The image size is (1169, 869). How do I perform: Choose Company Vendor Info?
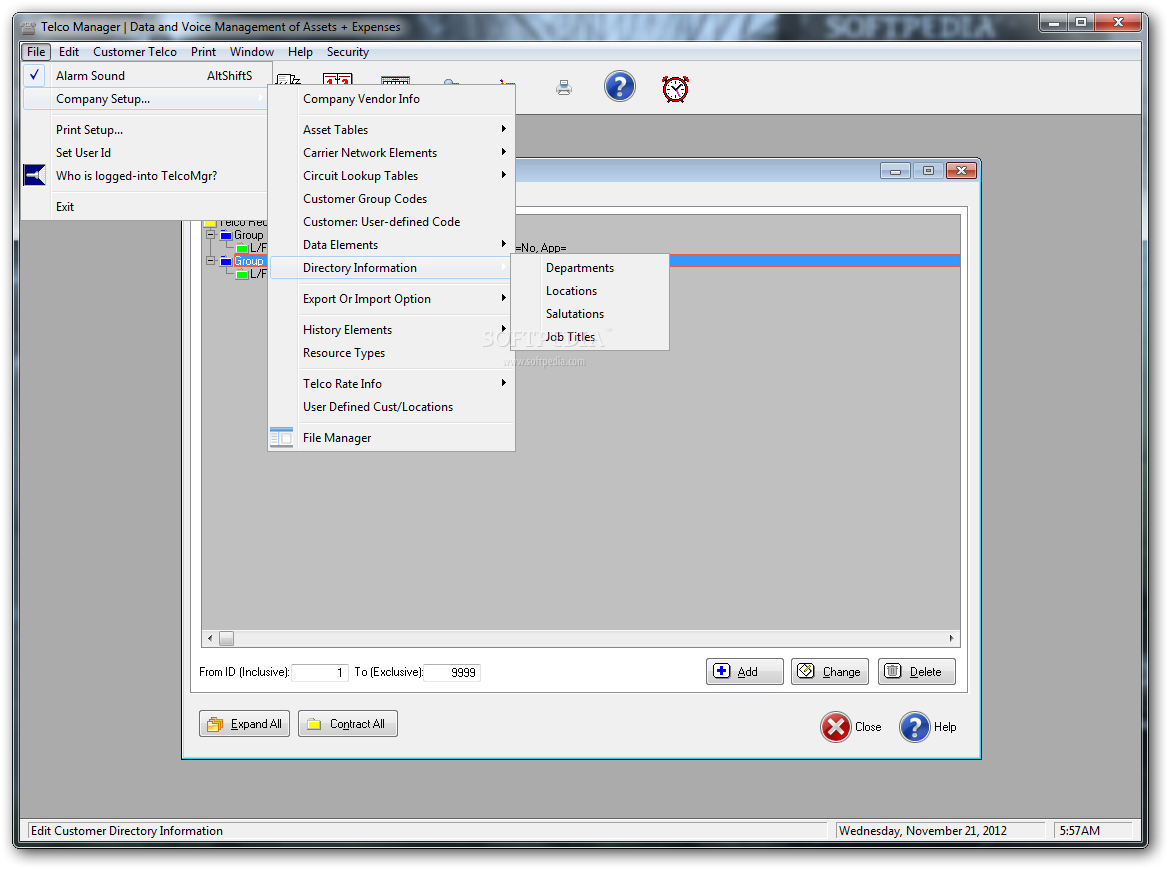click(391, 98)
